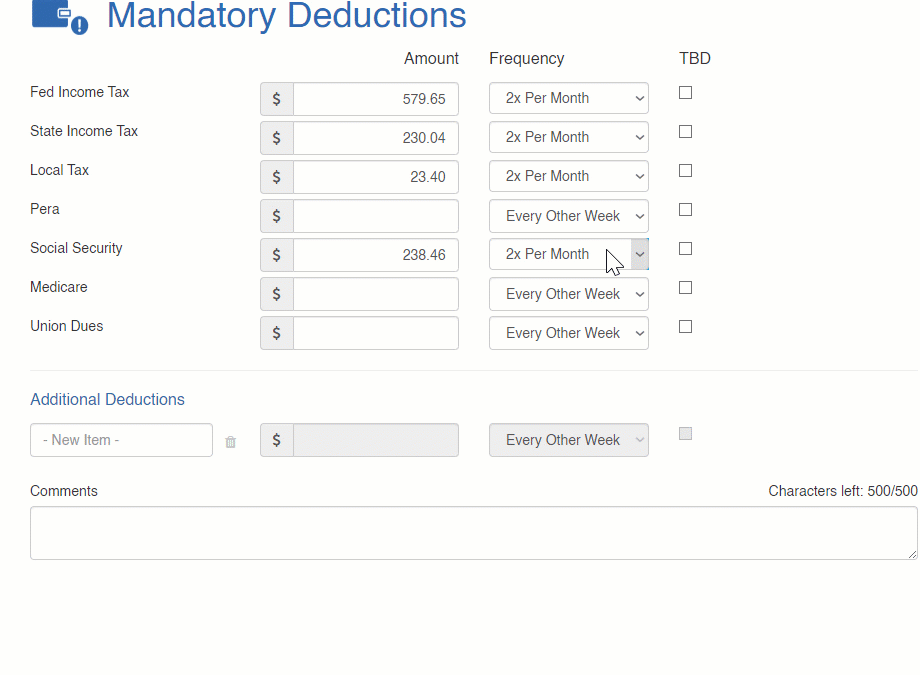Open the Medicare frequency dropdown
Viewport: 920px width, 675px height.
coord(568,293)
